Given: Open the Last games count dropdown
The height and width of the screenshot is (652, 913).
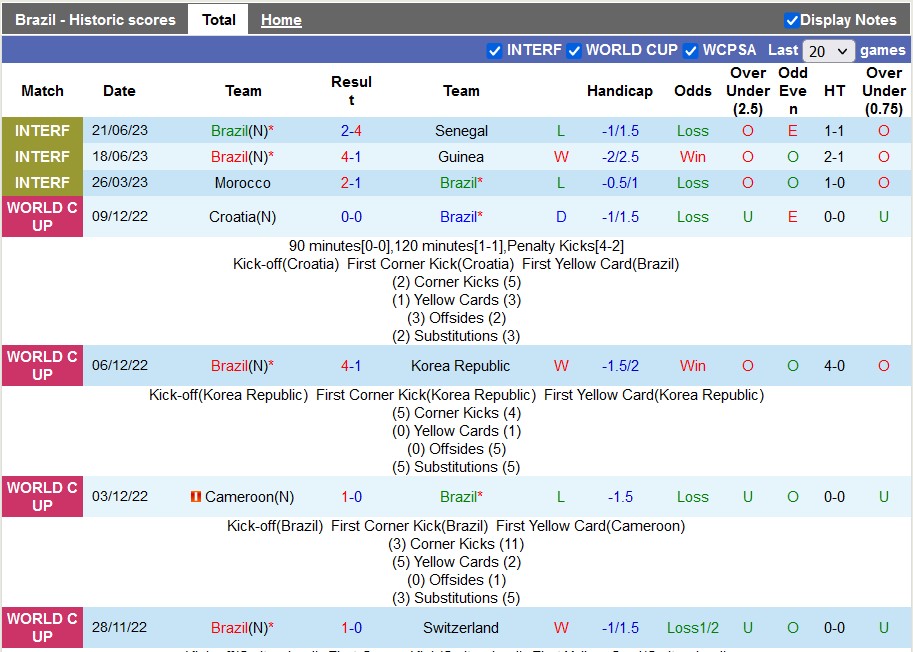Looking at the screenshot, I should [x=828, y=51].
